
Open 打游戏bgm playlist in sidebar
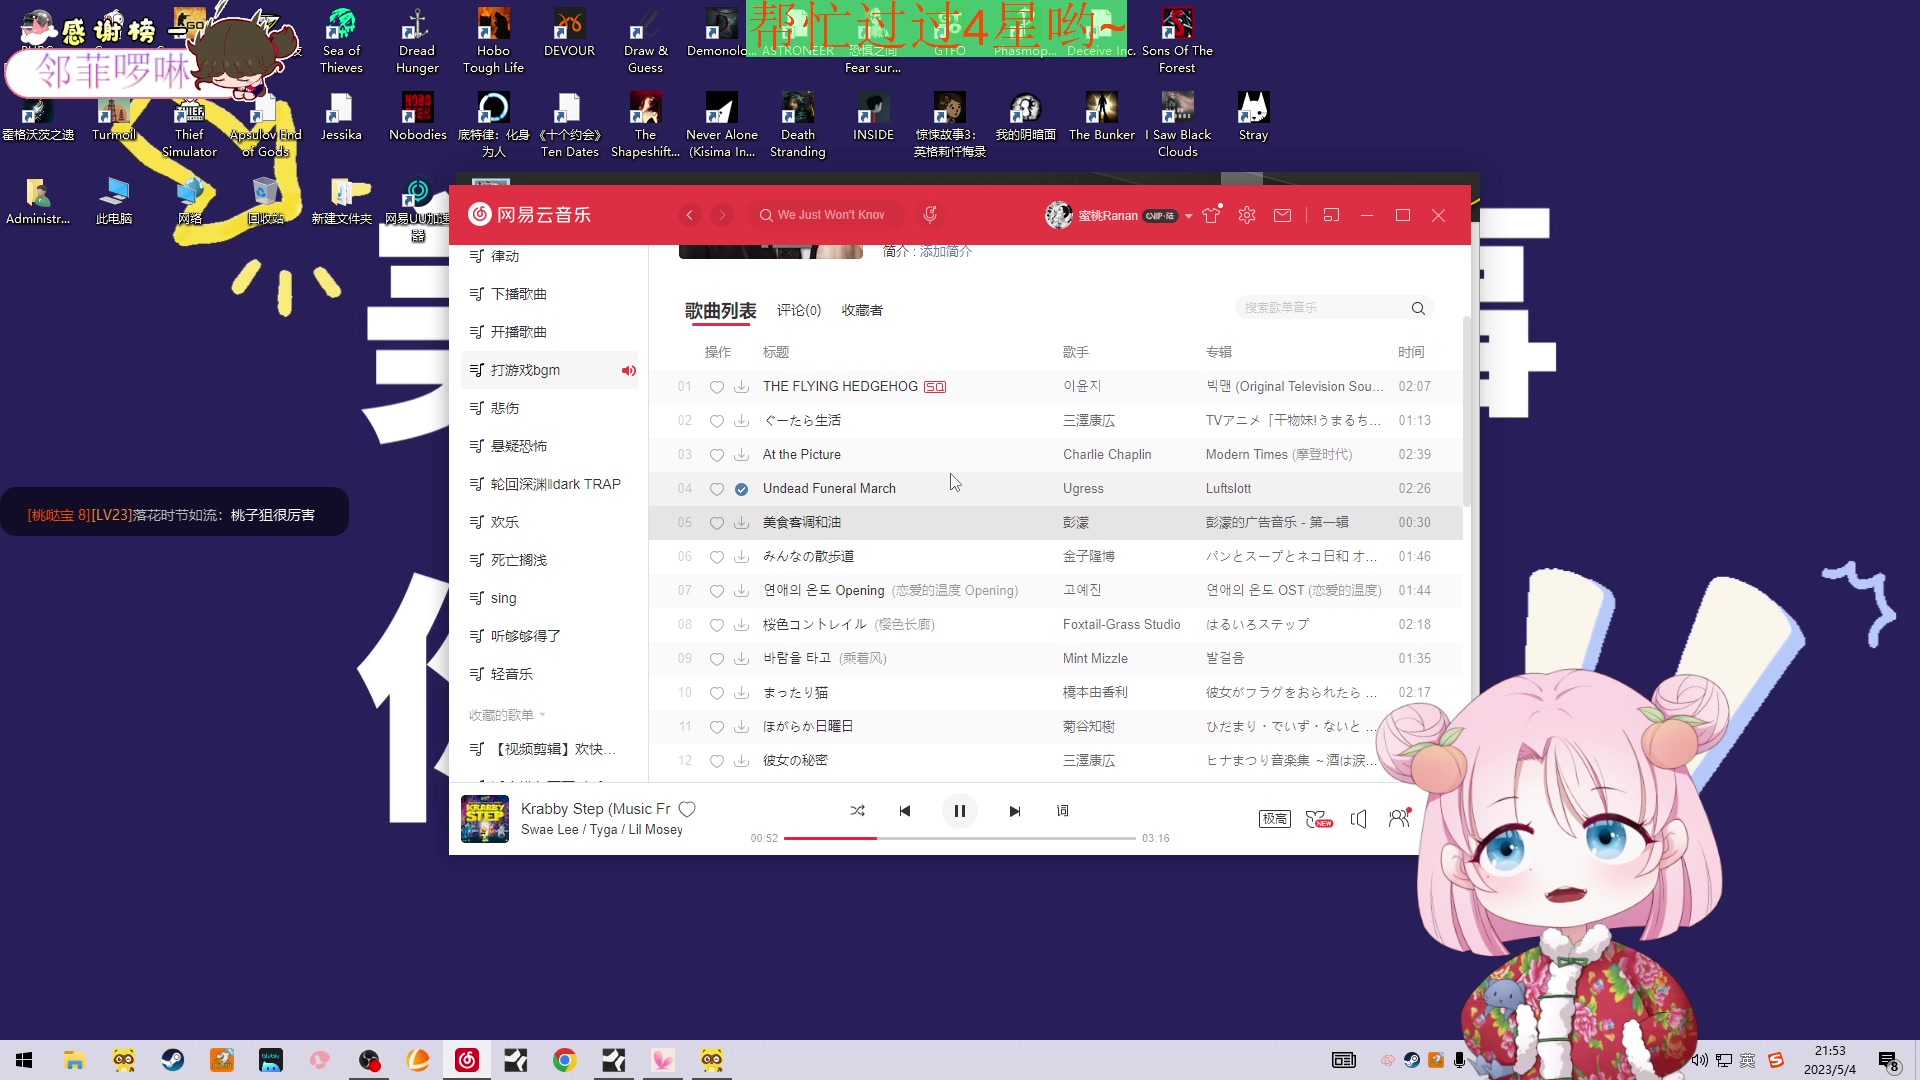pos(549,370)
